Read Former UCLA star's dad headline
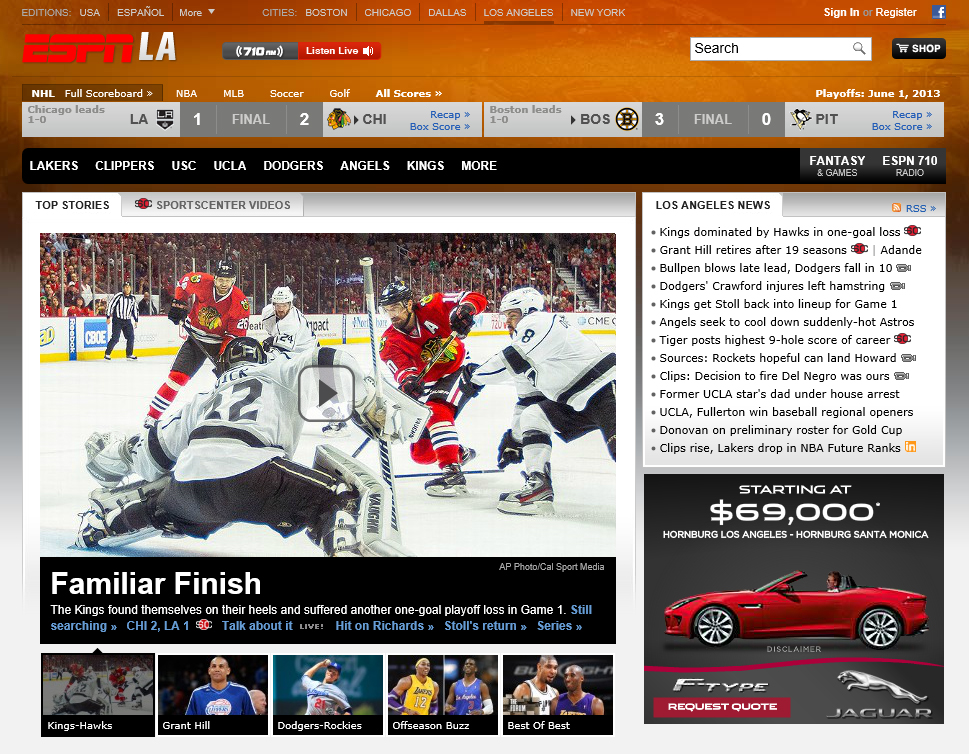The height and width of the screenshot is (754, 969). click(779, 394)
